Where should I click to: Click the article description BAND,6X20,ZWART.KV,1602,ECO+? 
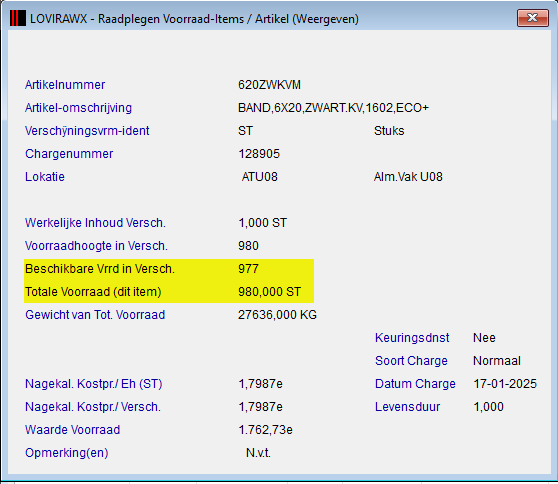tap(333, 108)
